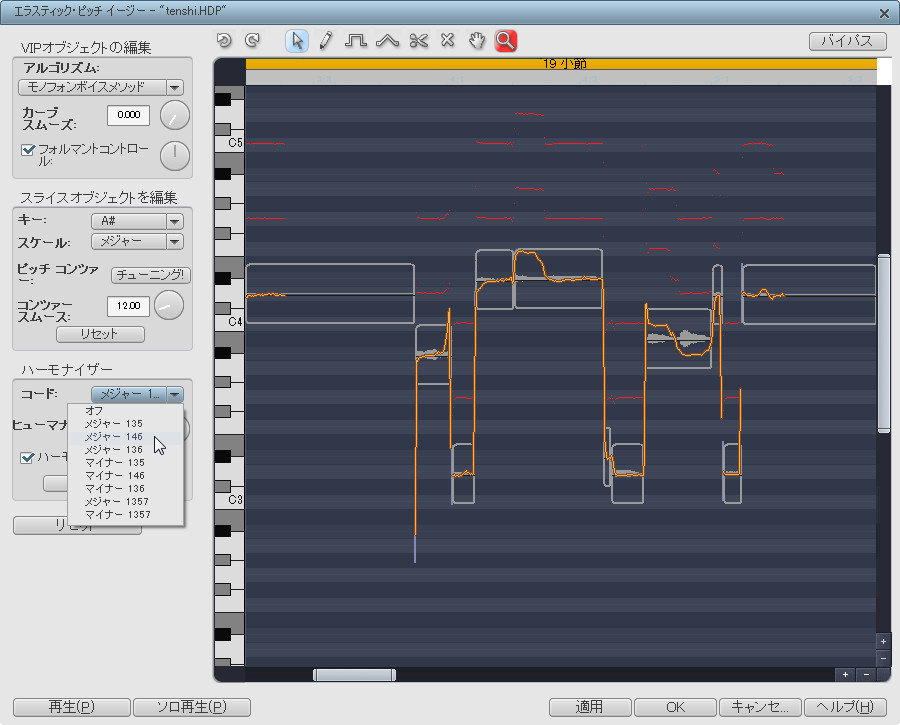The width and height of the screenshot is (900, 725).
Task: Confirm with the OK button
Action: [x=676, y=707]
